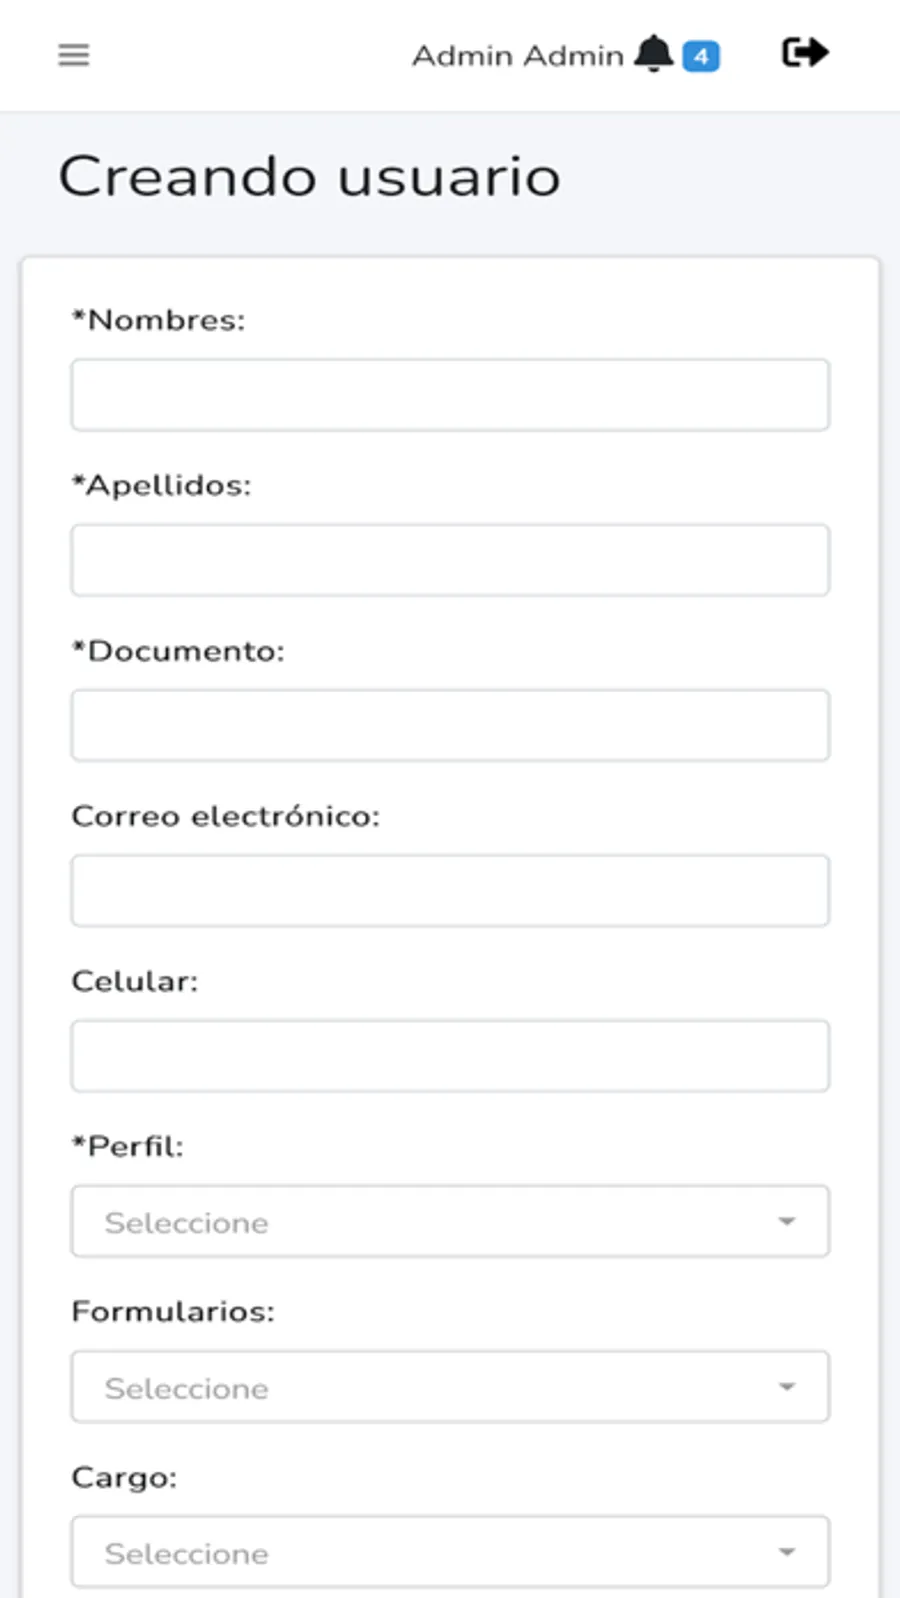This screenshot has width=900, height=1598.
Task: Click the Celular input box
Action: tap(450, 1056)
